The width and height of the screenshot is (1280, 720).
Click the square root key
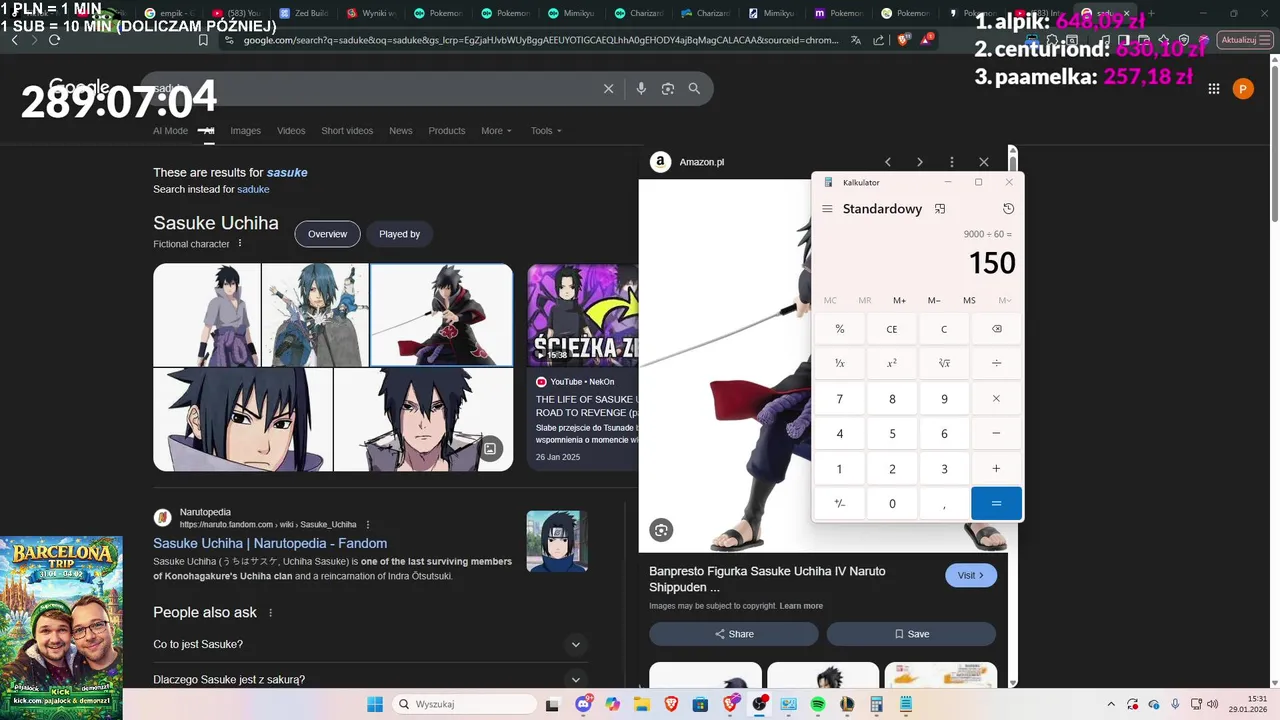944,363
